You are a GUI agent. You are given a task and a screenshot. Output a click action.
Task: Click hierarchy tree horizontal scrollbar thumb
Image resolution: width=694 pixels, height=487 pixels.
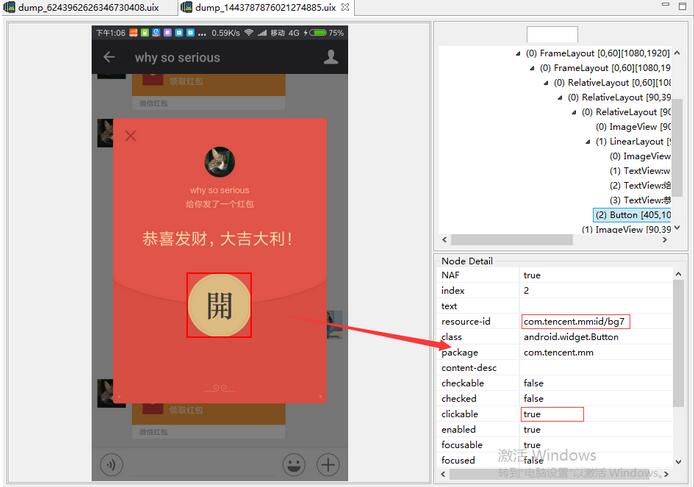tap(512, 240)
